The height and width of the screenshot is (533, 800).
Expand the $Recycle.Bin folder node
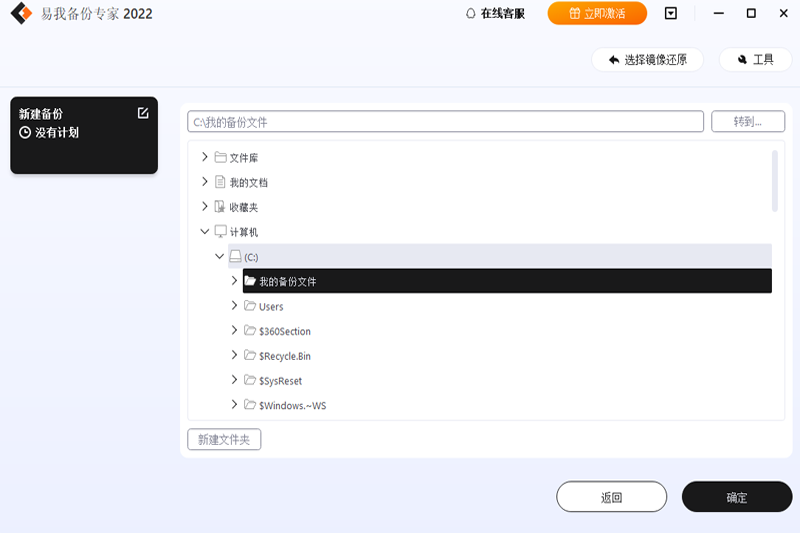pyautogui.click(x=235, y=355)
